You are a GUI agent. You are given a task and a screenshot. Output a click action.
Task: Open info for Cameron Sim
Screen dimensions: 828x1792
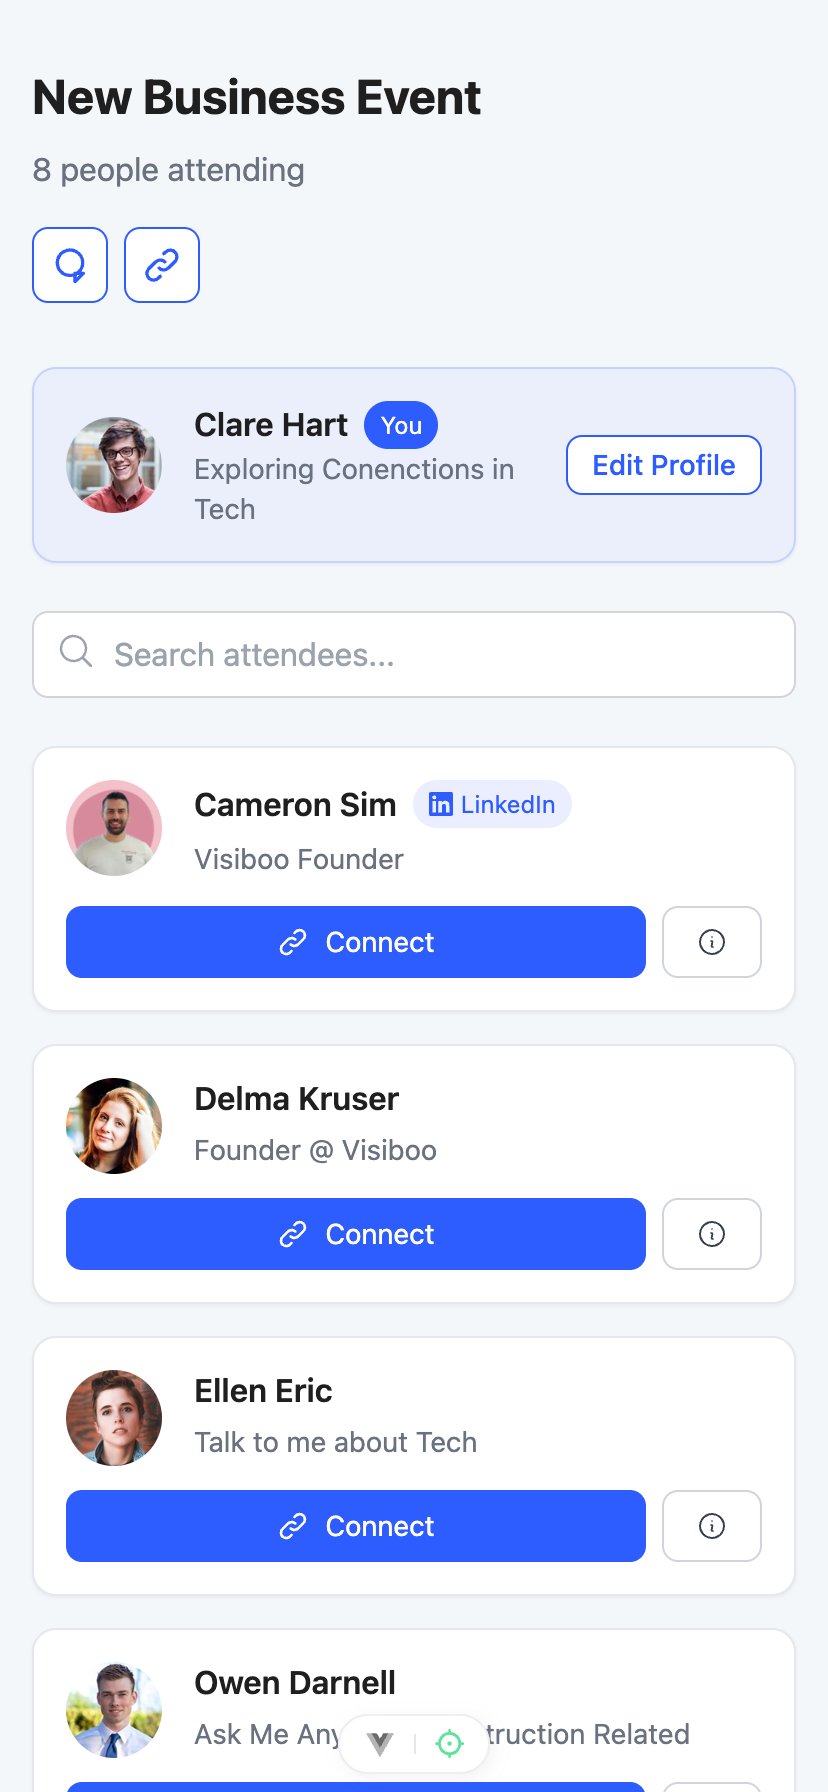tap(712, 942)
